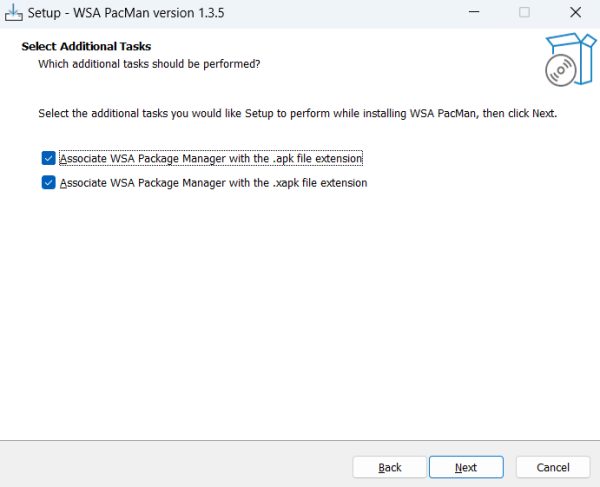
Task: Click the empty title bar space right of the title
Action: [x=350, y=13]
